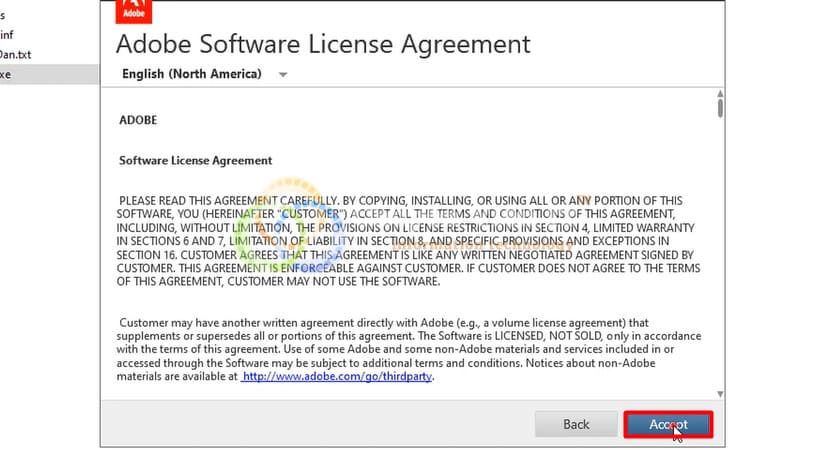Click the Back button

[x=576, y=424]
